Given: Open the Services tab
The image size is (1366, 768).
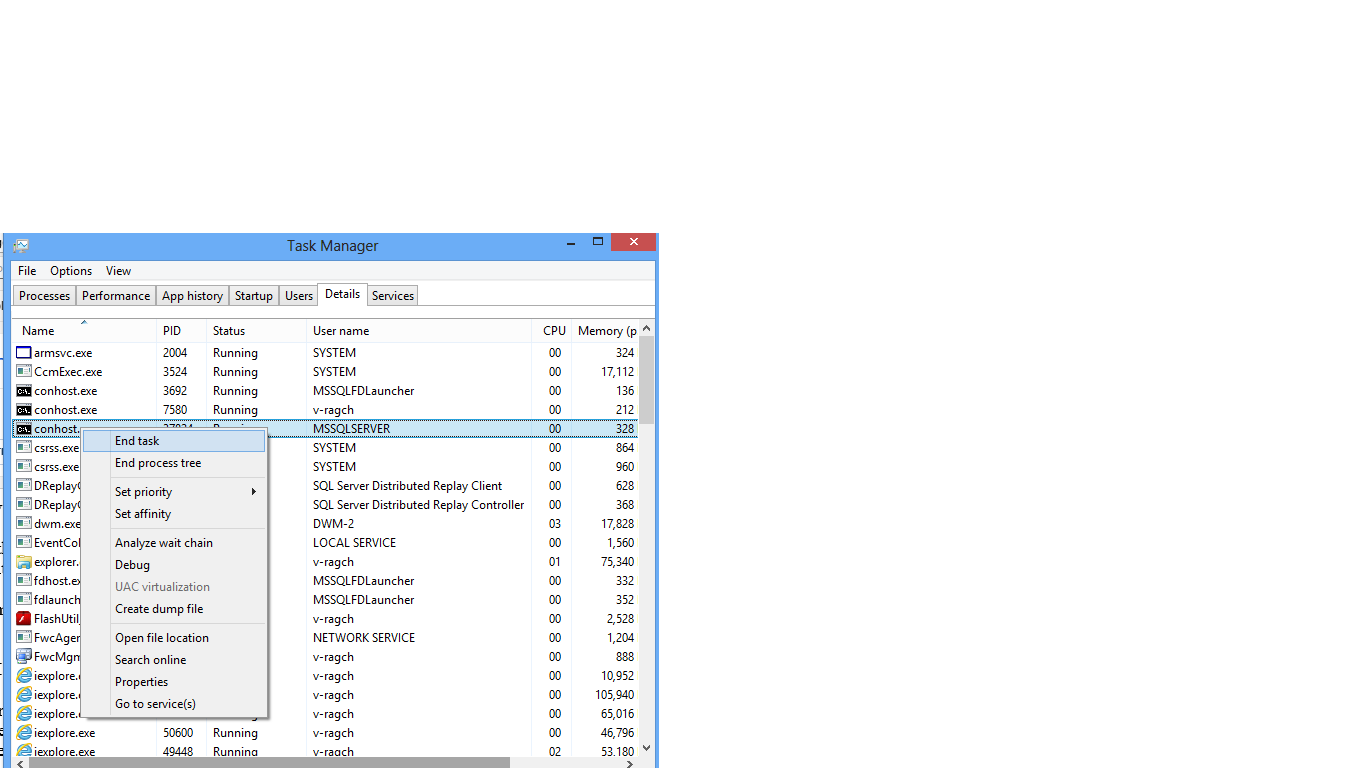Looking at the screenshot, I should [x=393, y=296].
